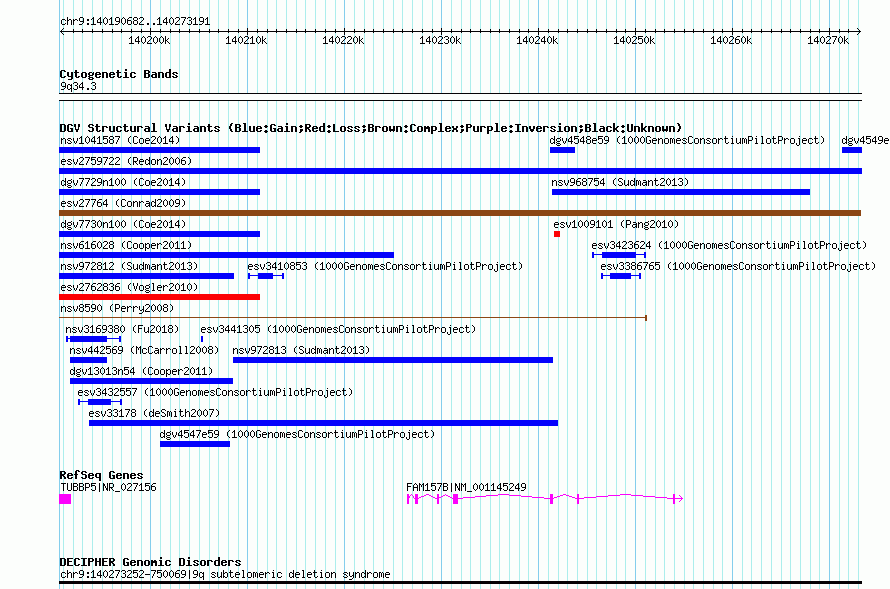Image resolution: width=890 pixels, height=589 pixels.
Task: Open esv3410853 variant label
Action: click(385, 266)
